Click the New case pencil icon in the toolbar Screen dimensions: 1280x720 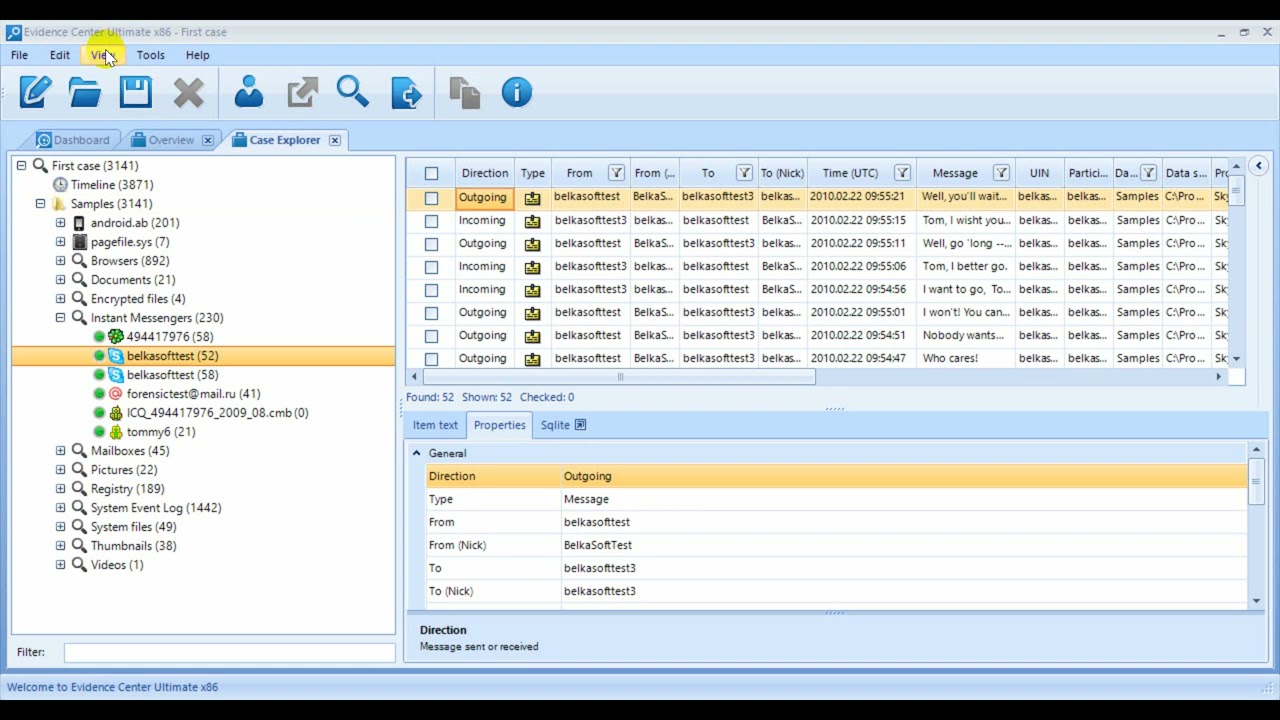point(35,93)
